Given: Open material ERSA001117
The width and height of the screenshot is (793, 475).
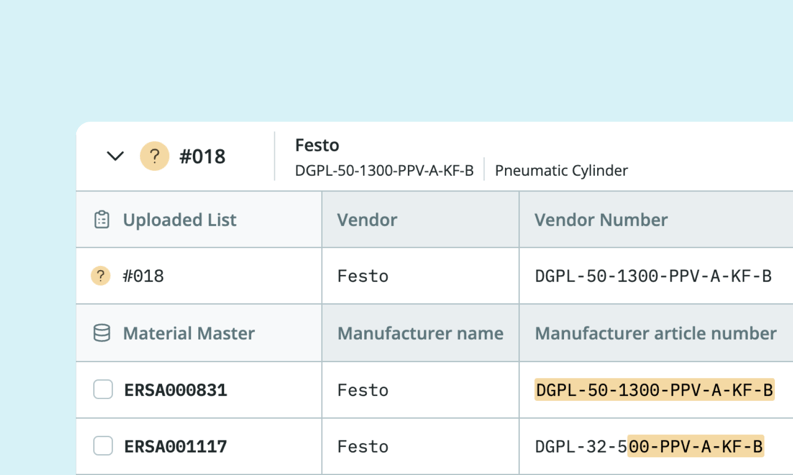Looking at the screenshot, I should point(175,447).
